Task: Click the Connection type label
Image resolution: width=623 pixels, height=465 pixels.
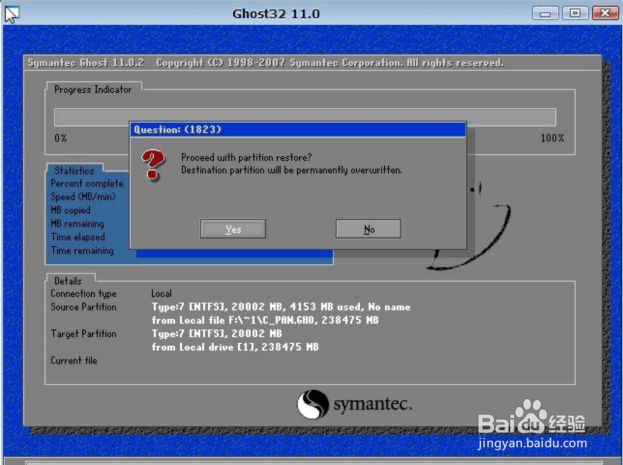Action: (83, 294)
